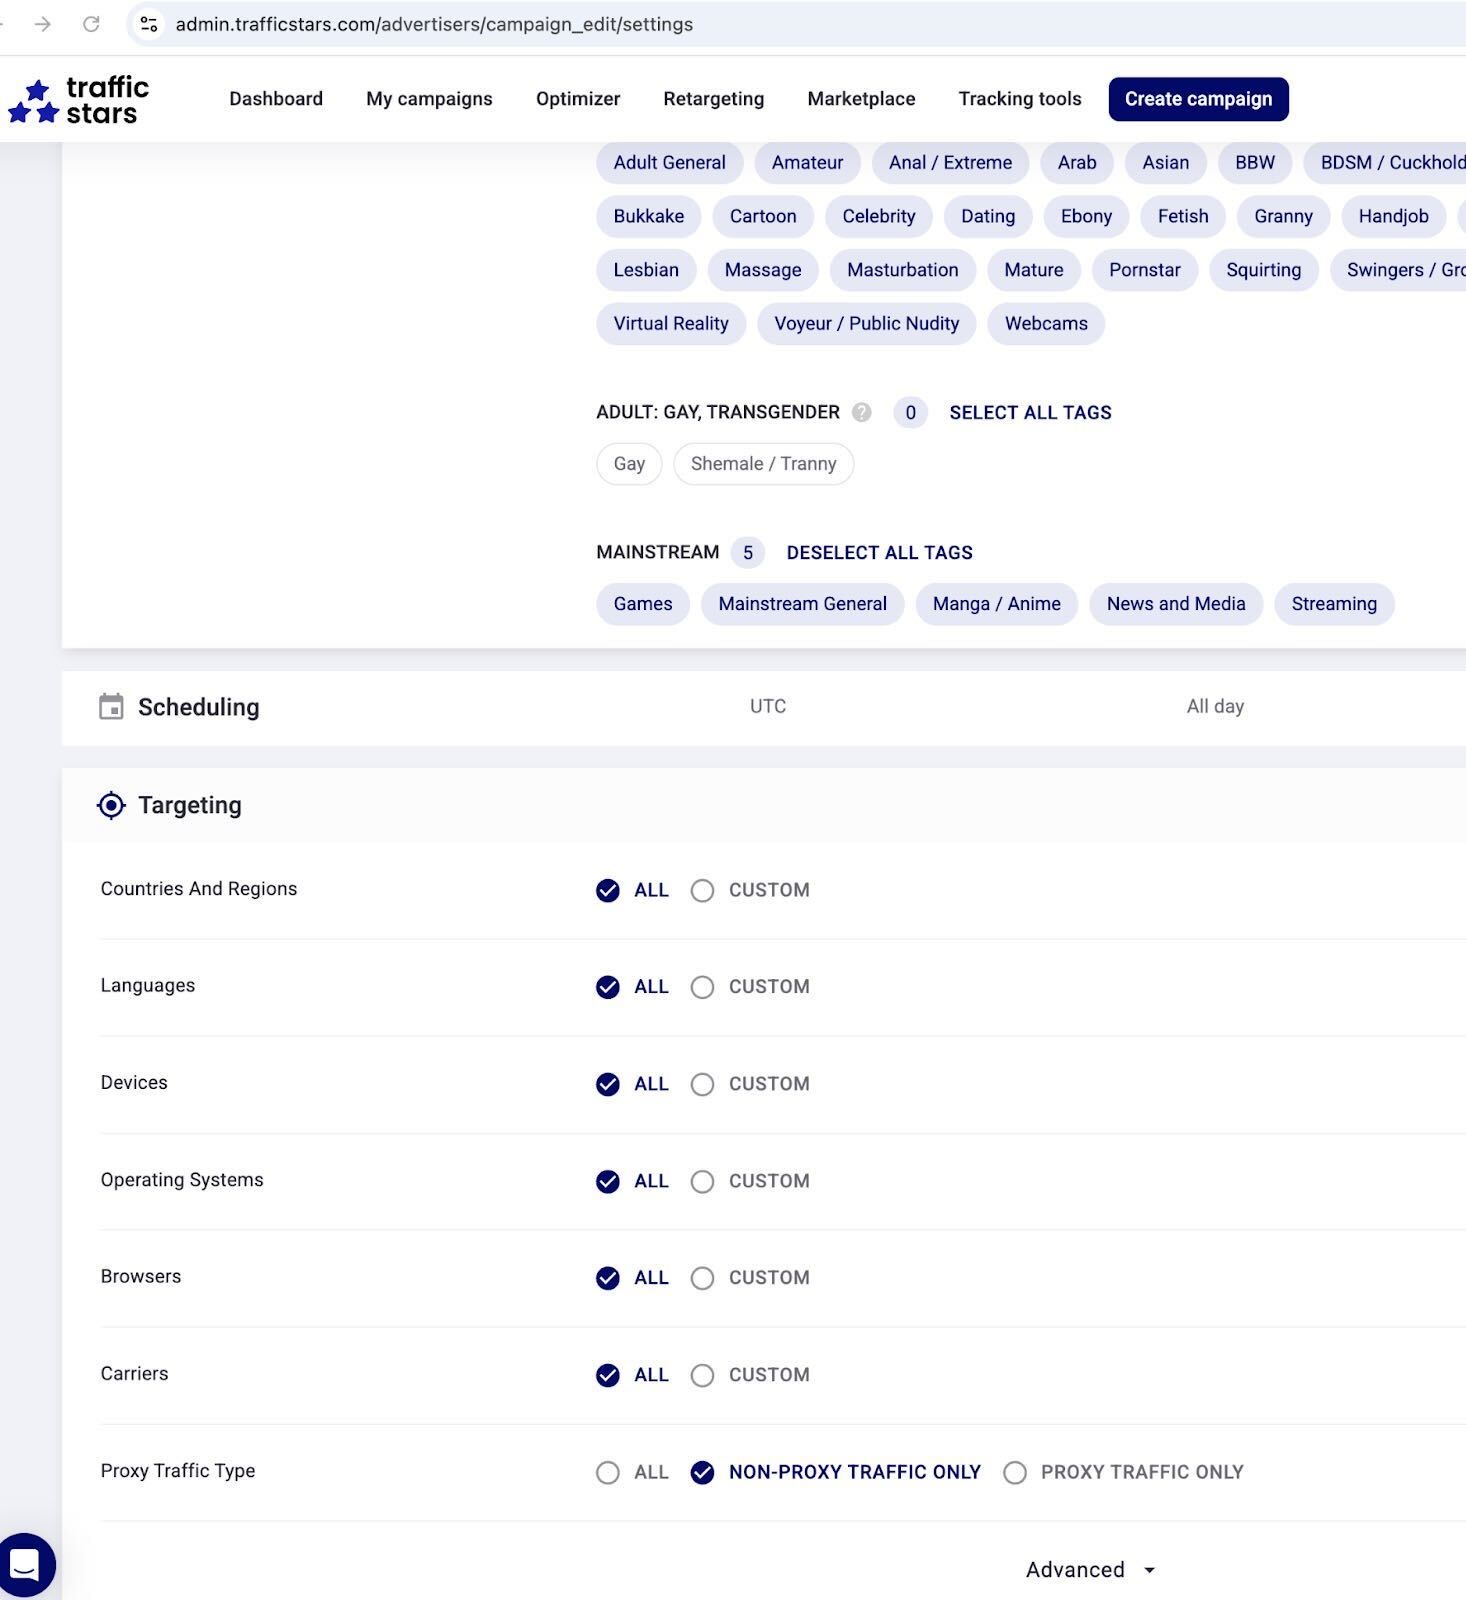Screen dimensions: 1466x1600
Task: Collapse the Targeting section header
Action: [764, 805]
